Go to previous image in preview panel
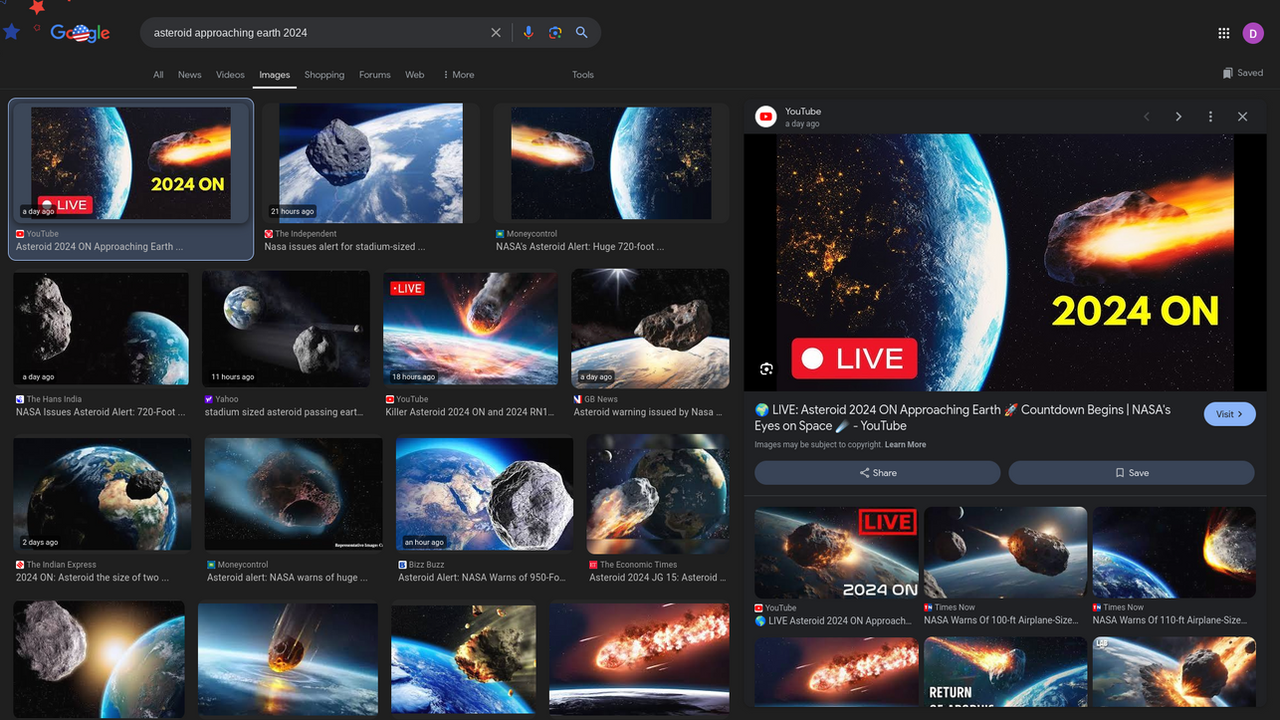This screenshot has height=720, width=1280. click(x=1147, y=117)
